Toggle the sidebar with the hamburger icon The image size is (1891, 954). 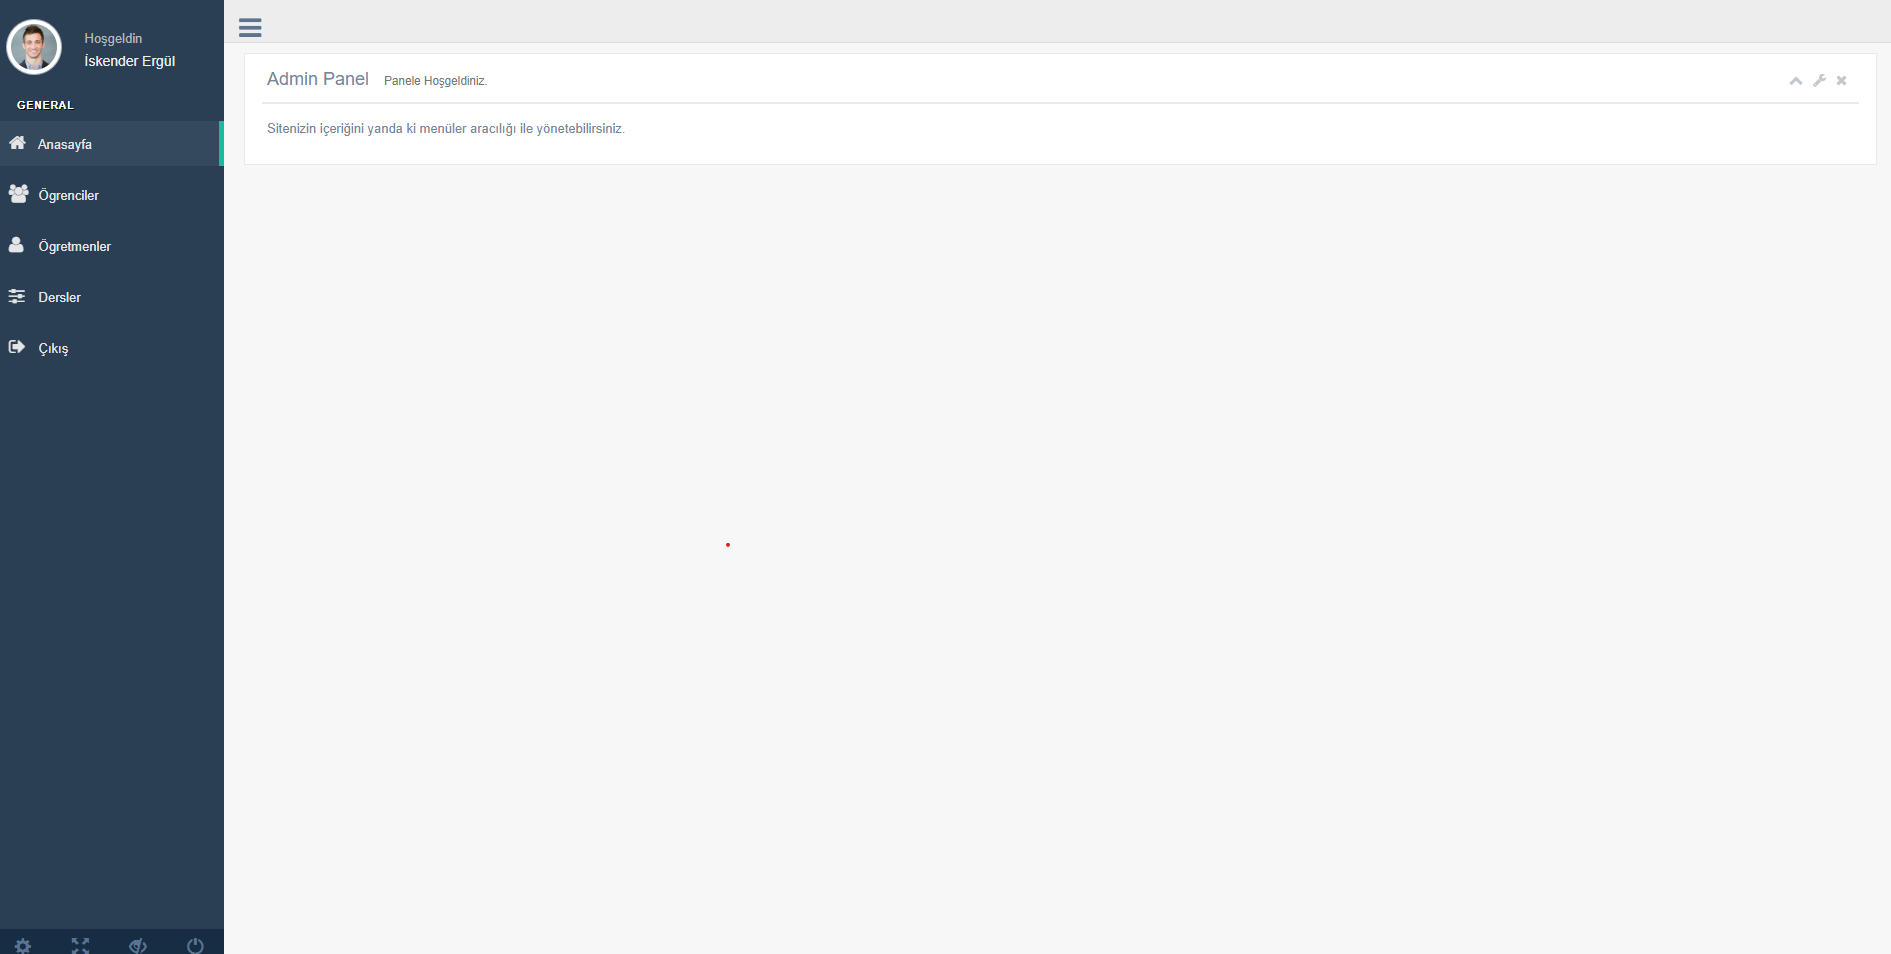coord(249,27)
